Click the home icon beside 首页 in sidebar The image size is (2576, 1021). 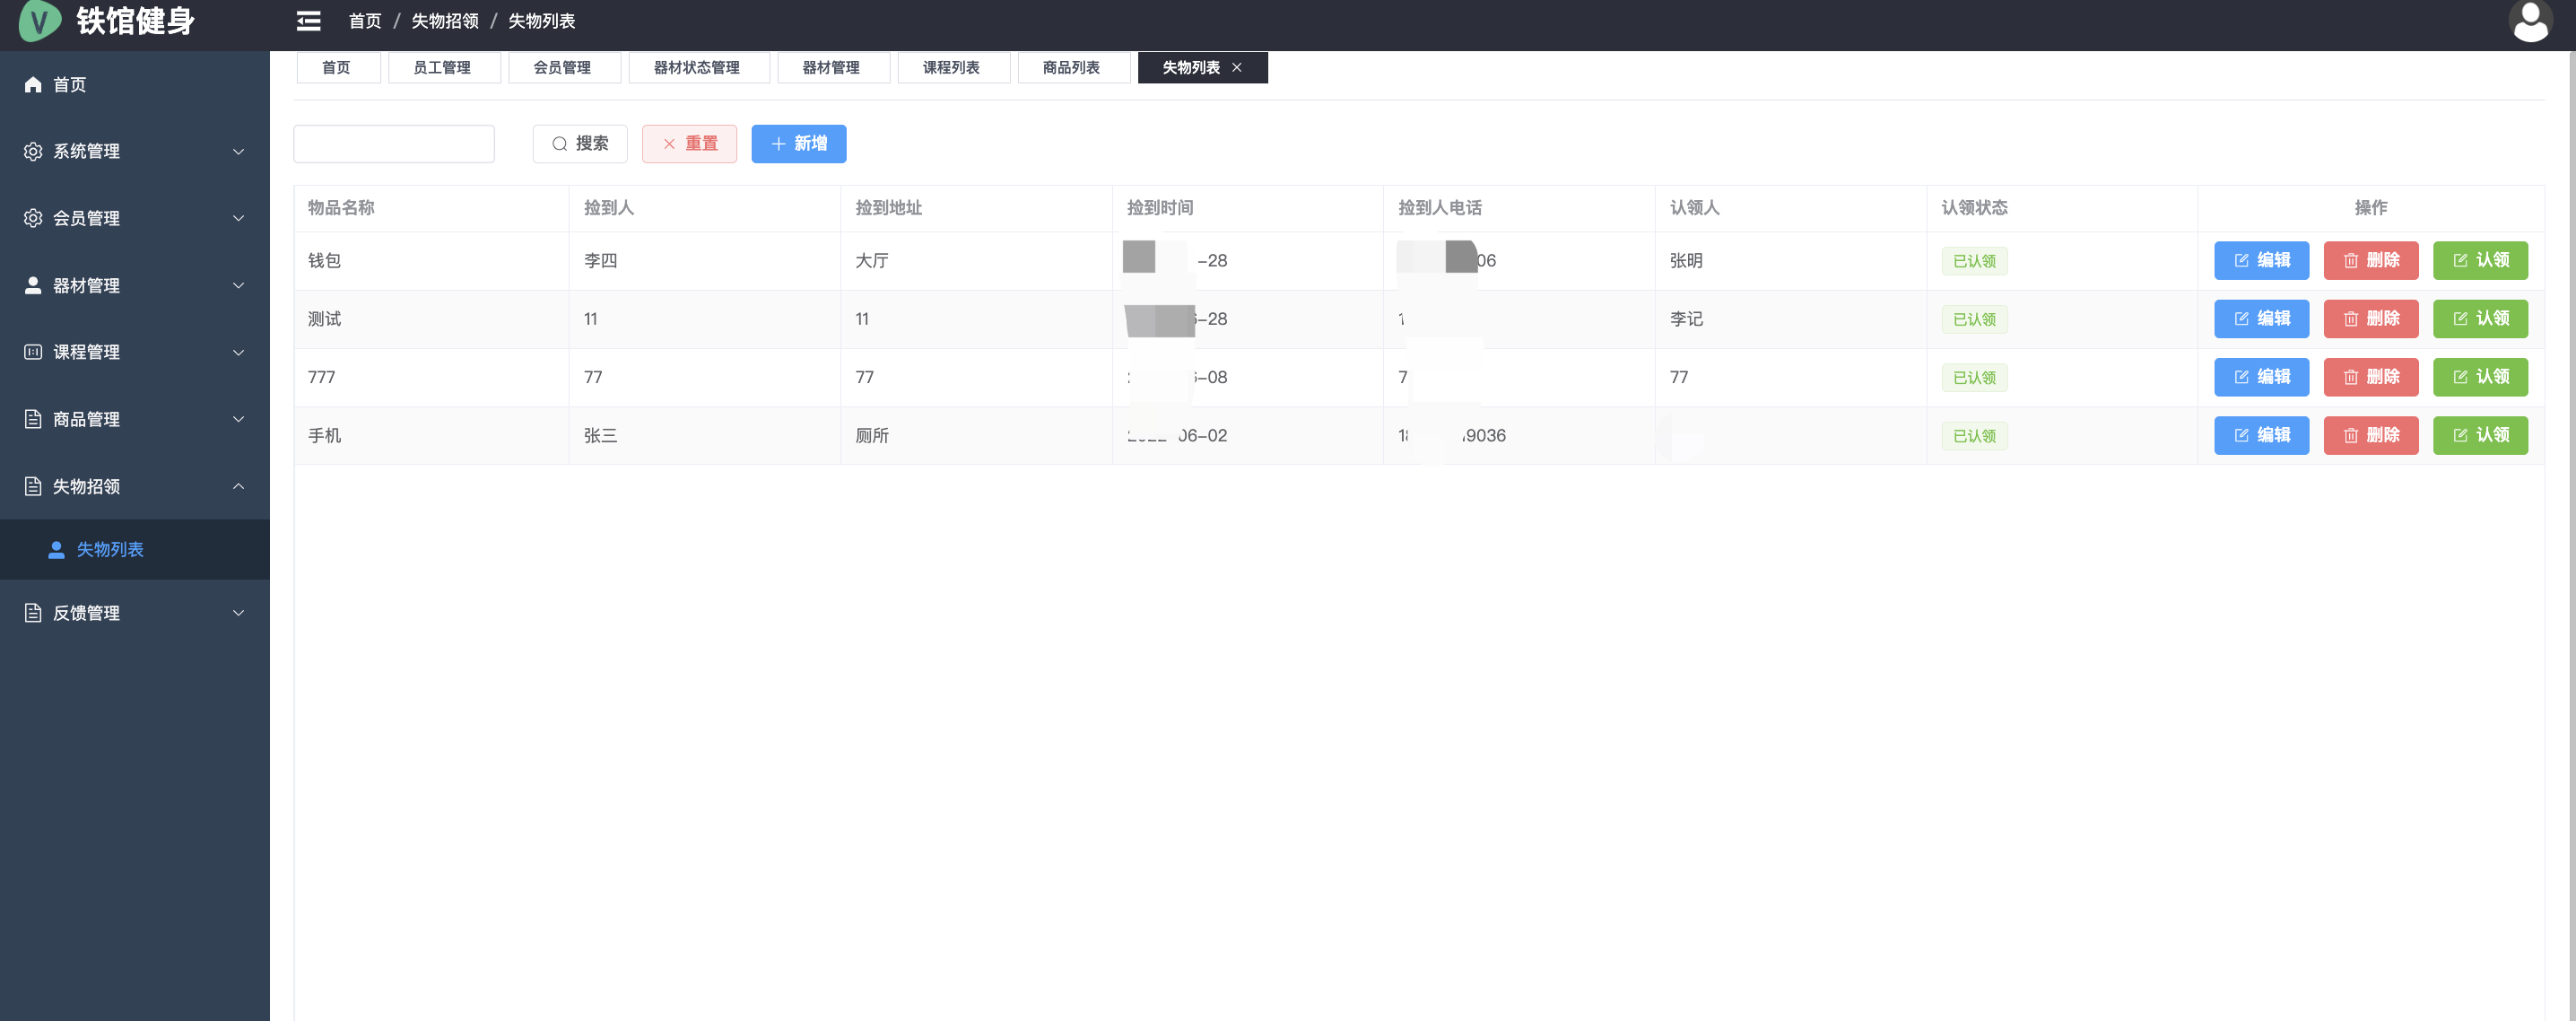tap(33, 85)
